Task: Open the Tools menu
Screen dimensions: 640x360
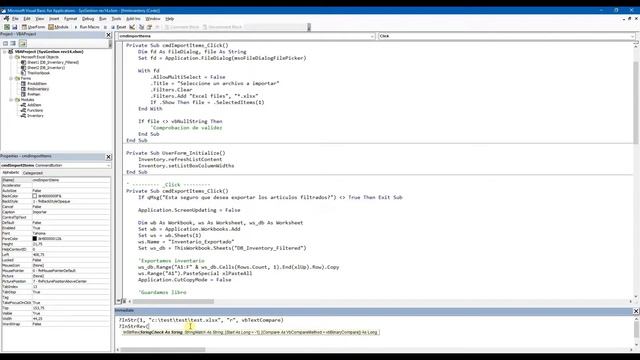Action: (x=116, y=19)
